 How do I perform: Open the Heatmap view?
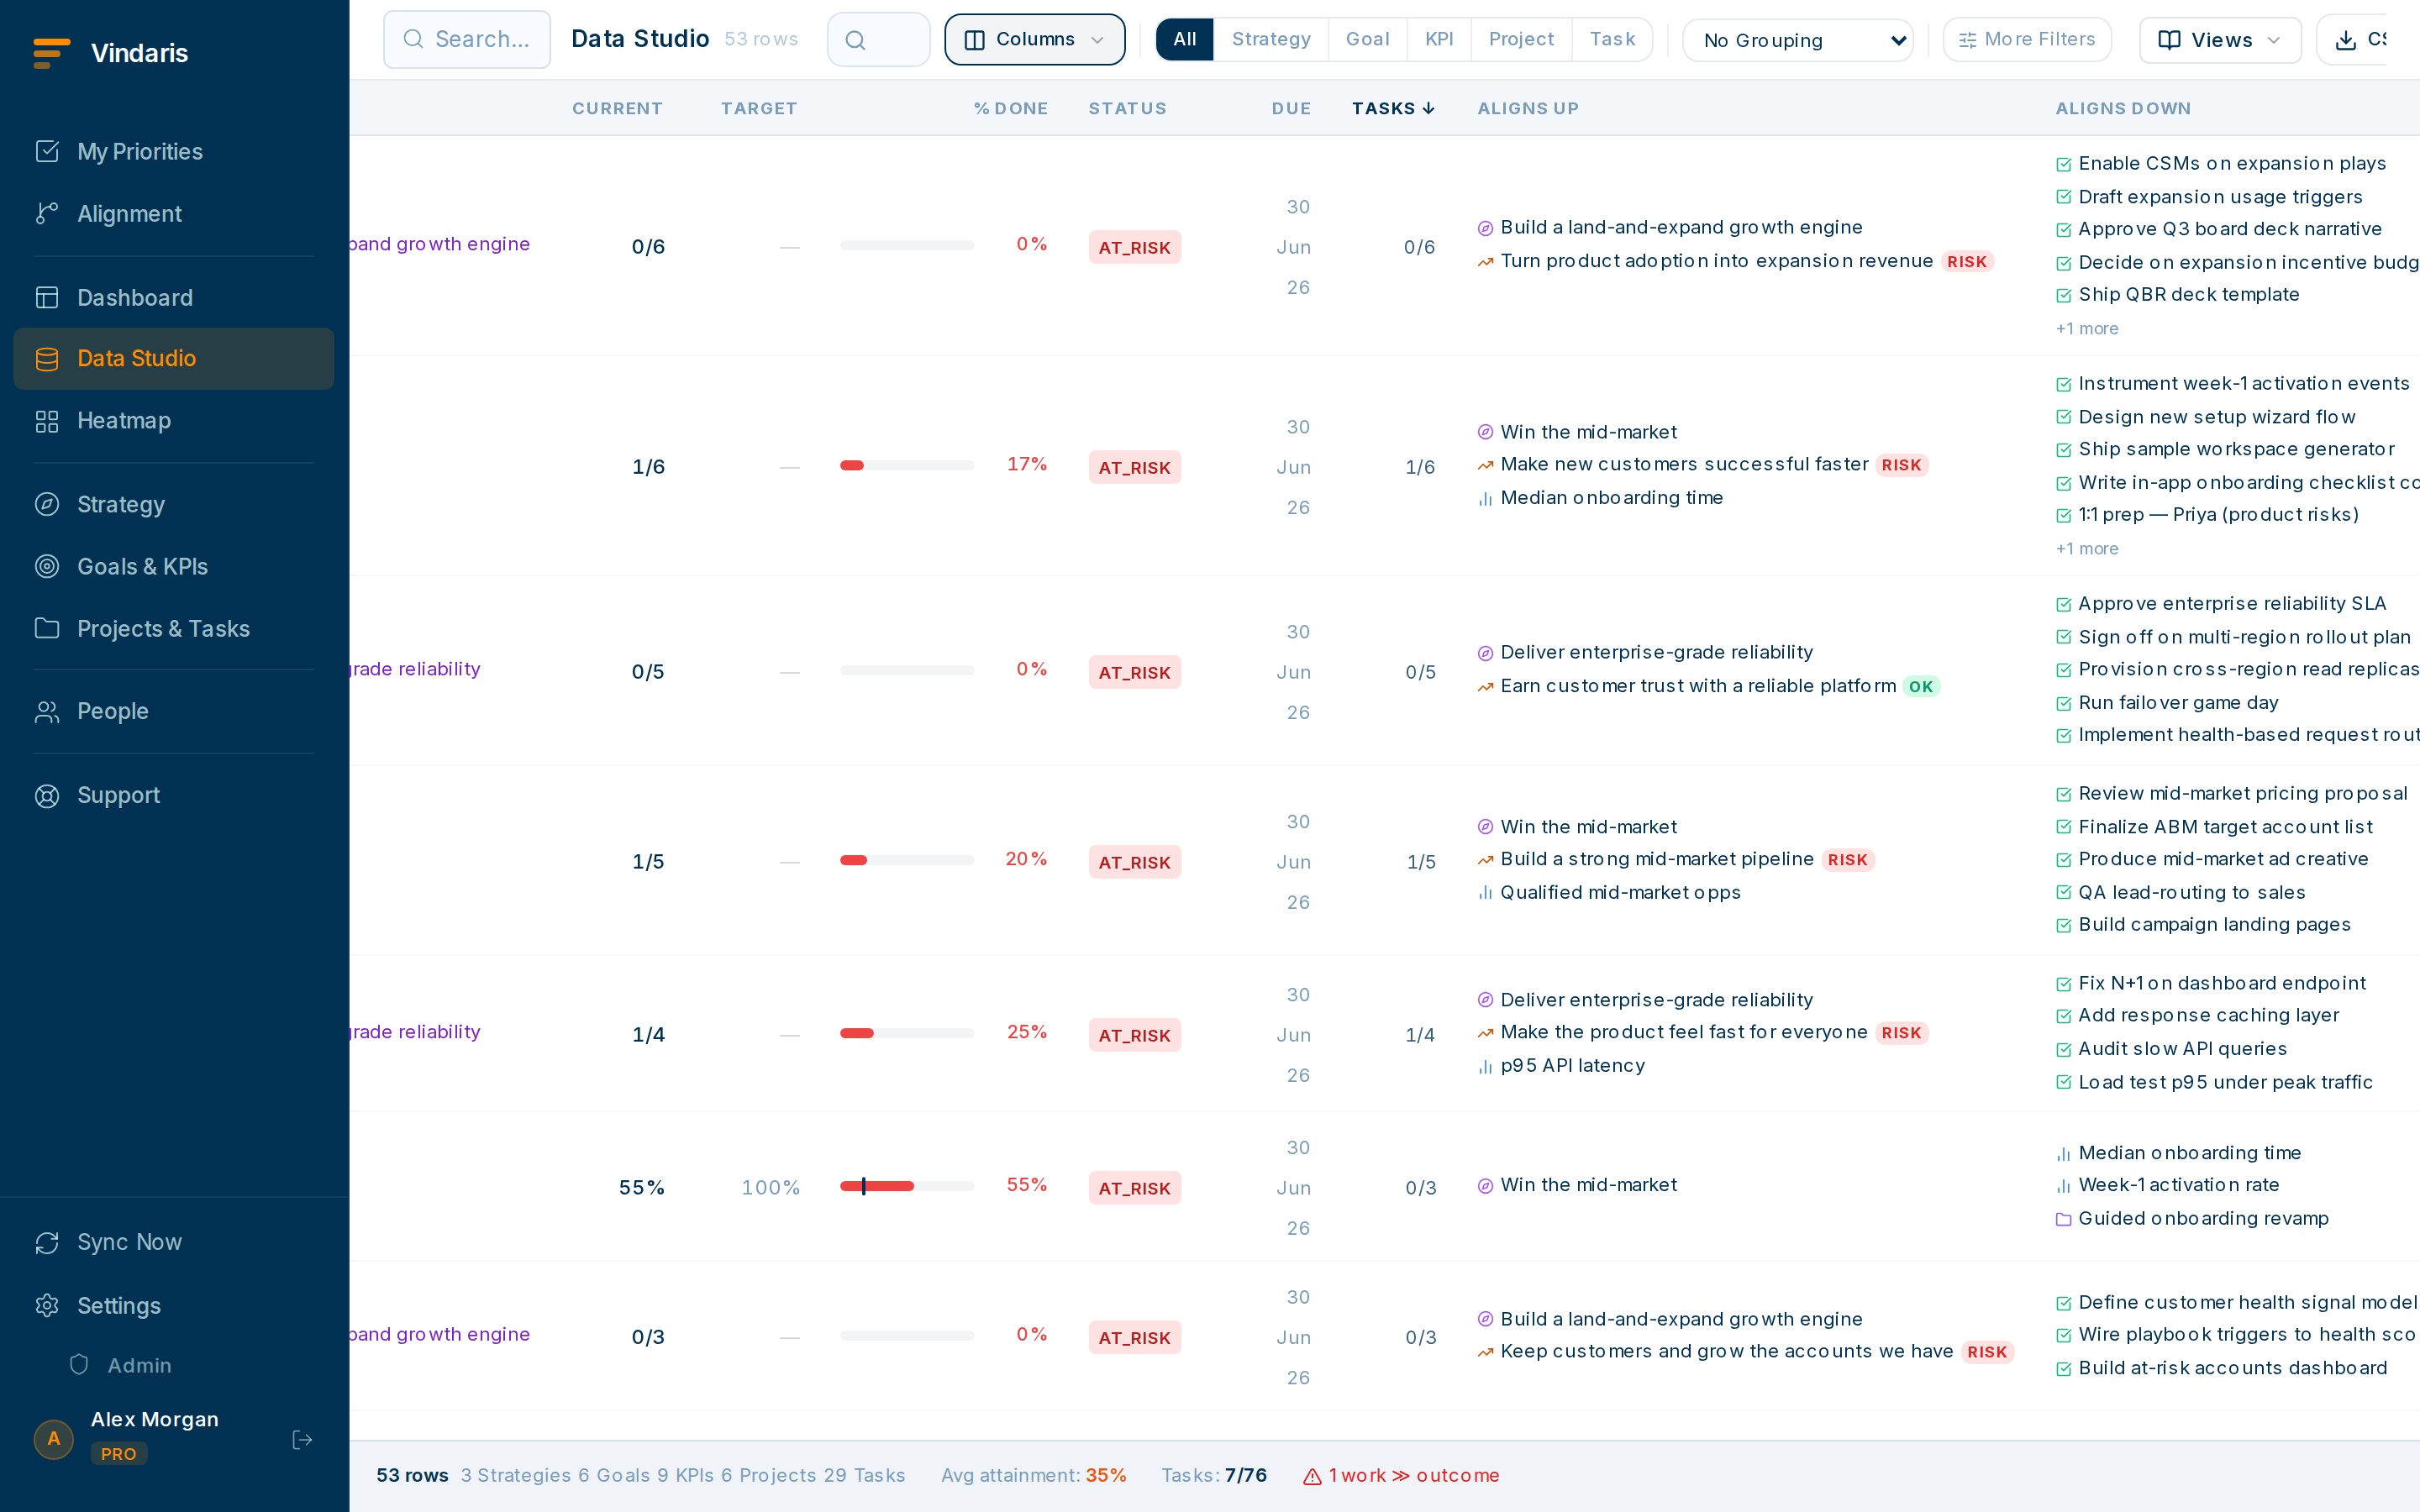(174, 421)
